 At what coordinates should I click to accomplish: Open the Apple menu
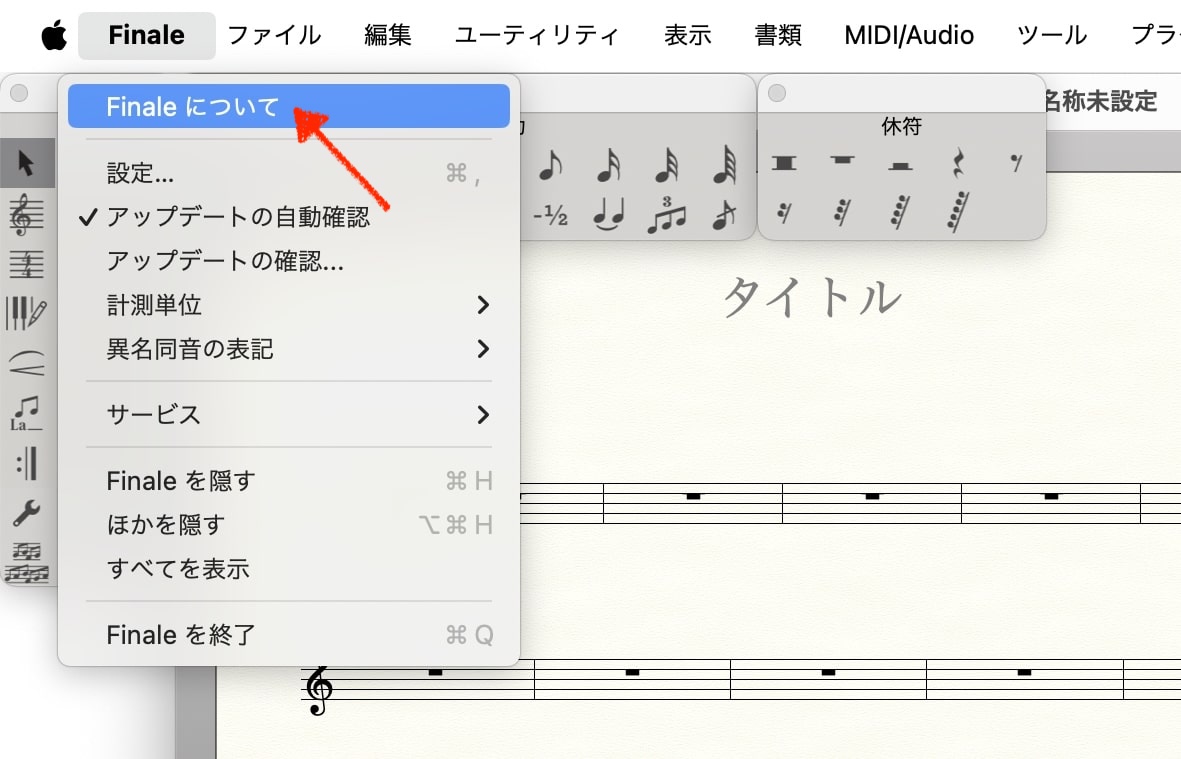pos(53,35)
